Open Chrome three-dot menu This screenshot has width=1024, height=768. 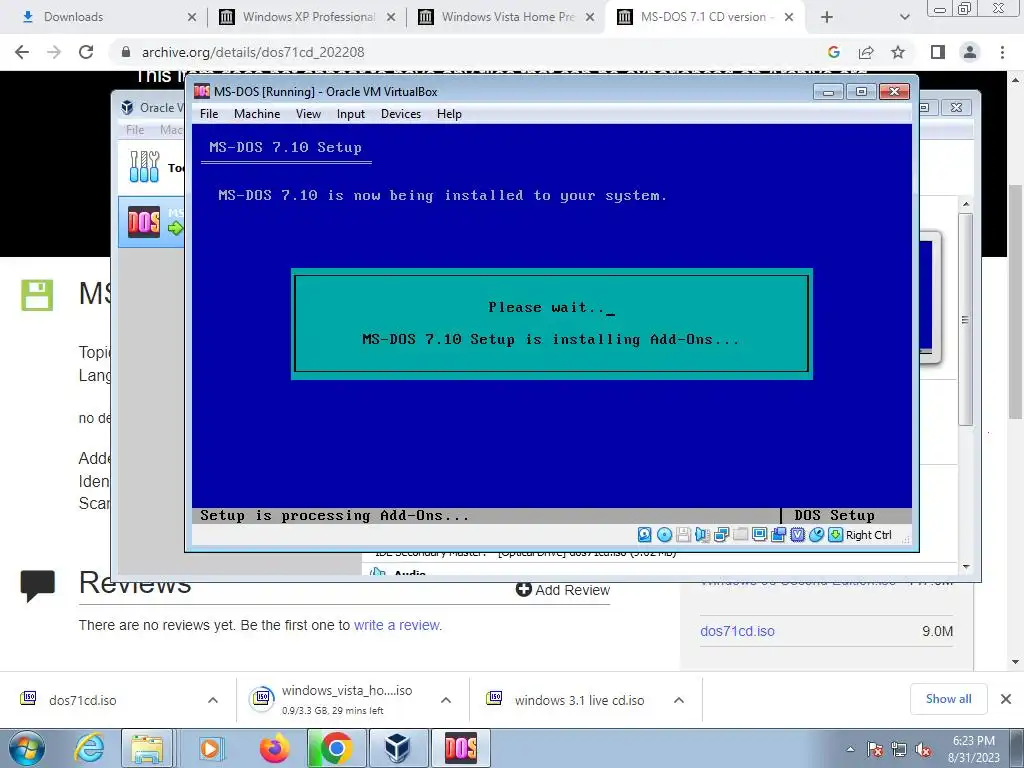[1002, 52]
